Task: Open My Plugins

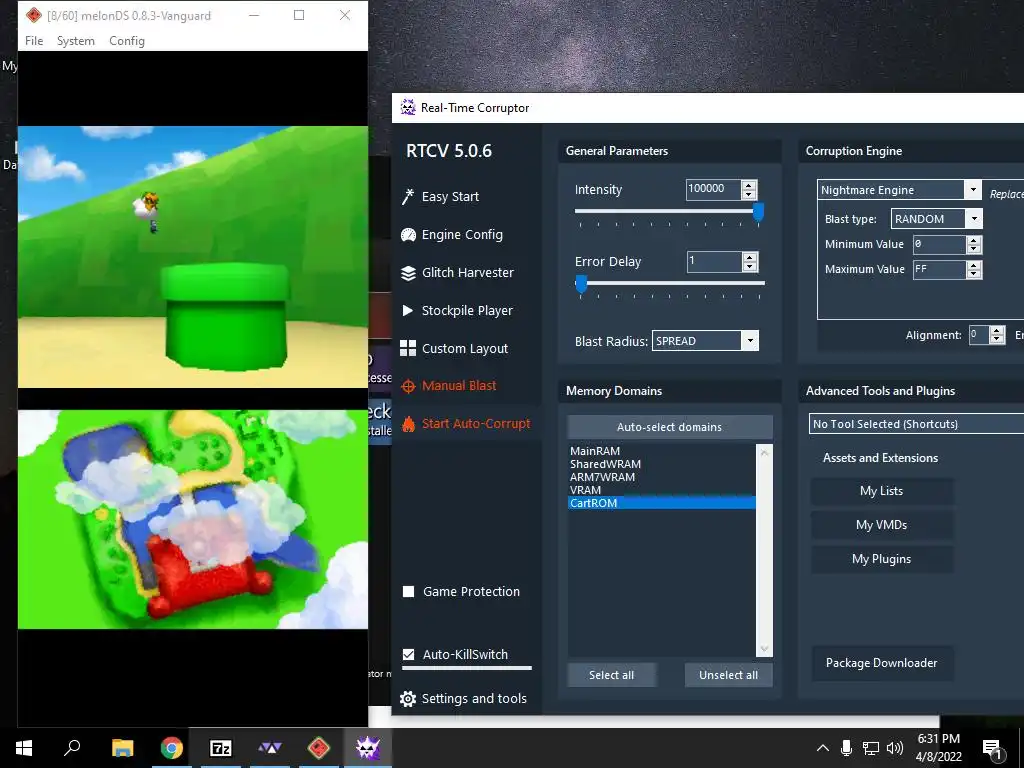Action: click(x=882, y=559)
